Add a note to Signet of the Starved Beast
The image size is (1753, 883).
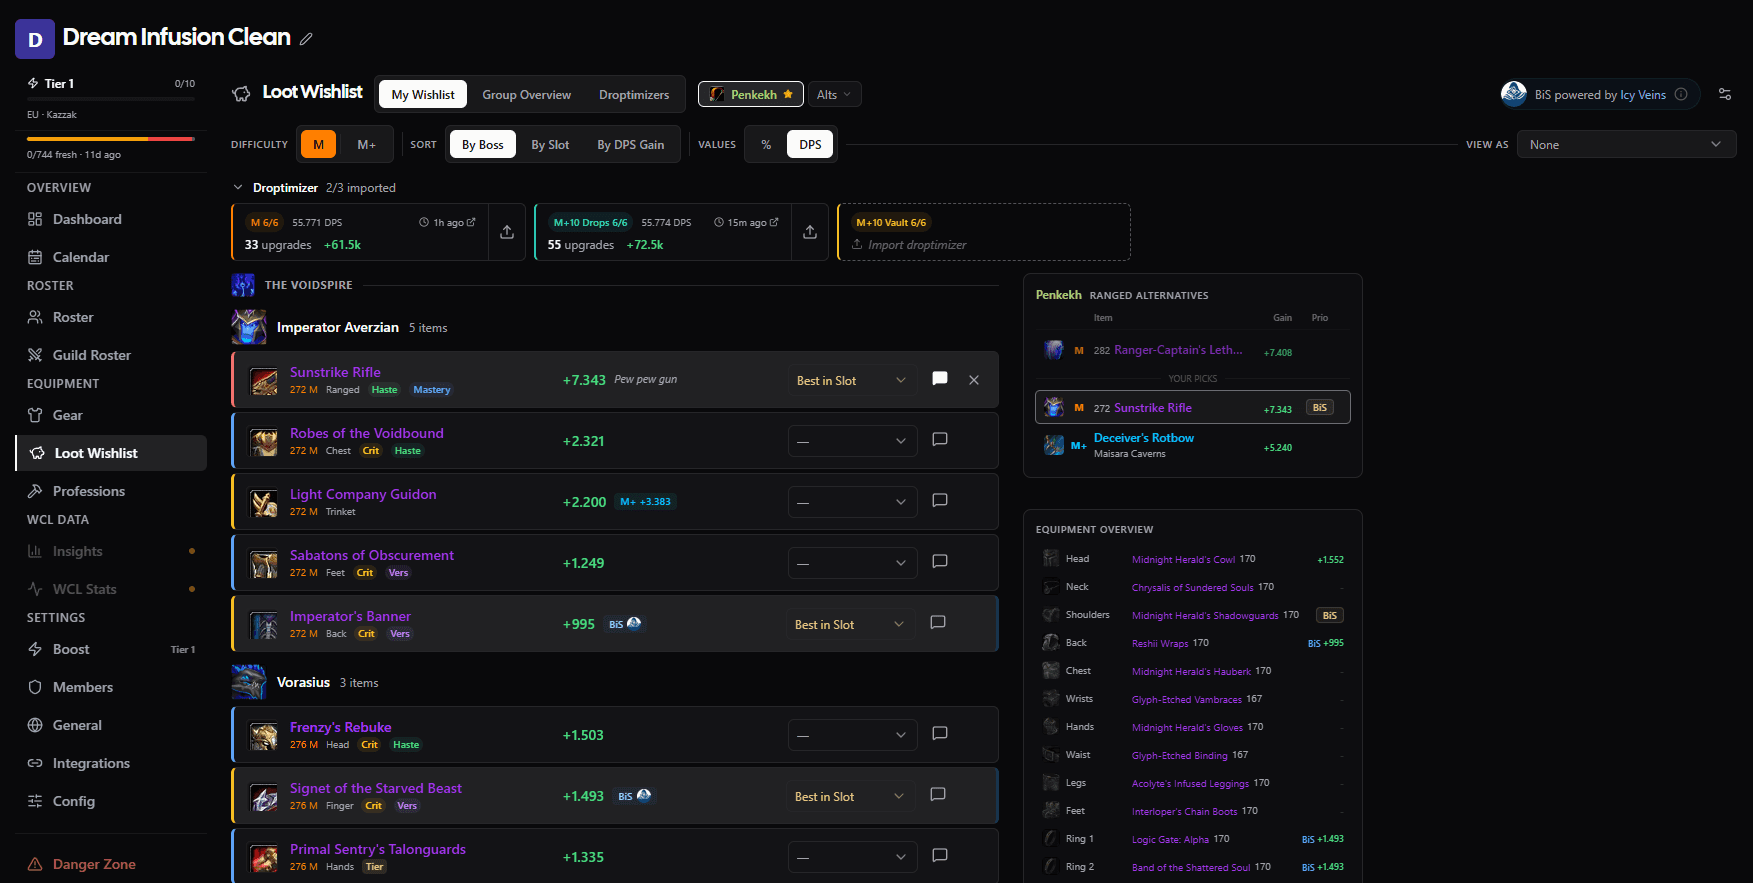click(938, 795)
